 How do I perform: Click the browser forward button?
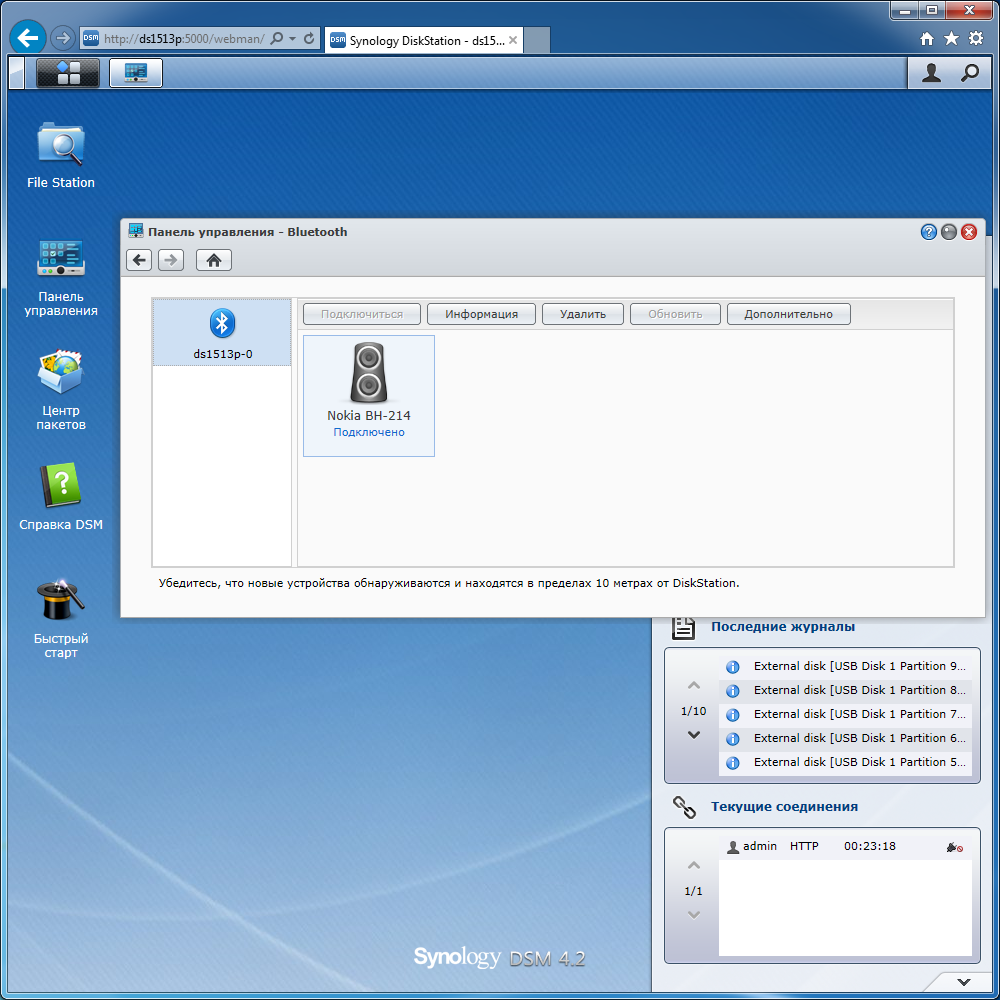click(62, 38)
